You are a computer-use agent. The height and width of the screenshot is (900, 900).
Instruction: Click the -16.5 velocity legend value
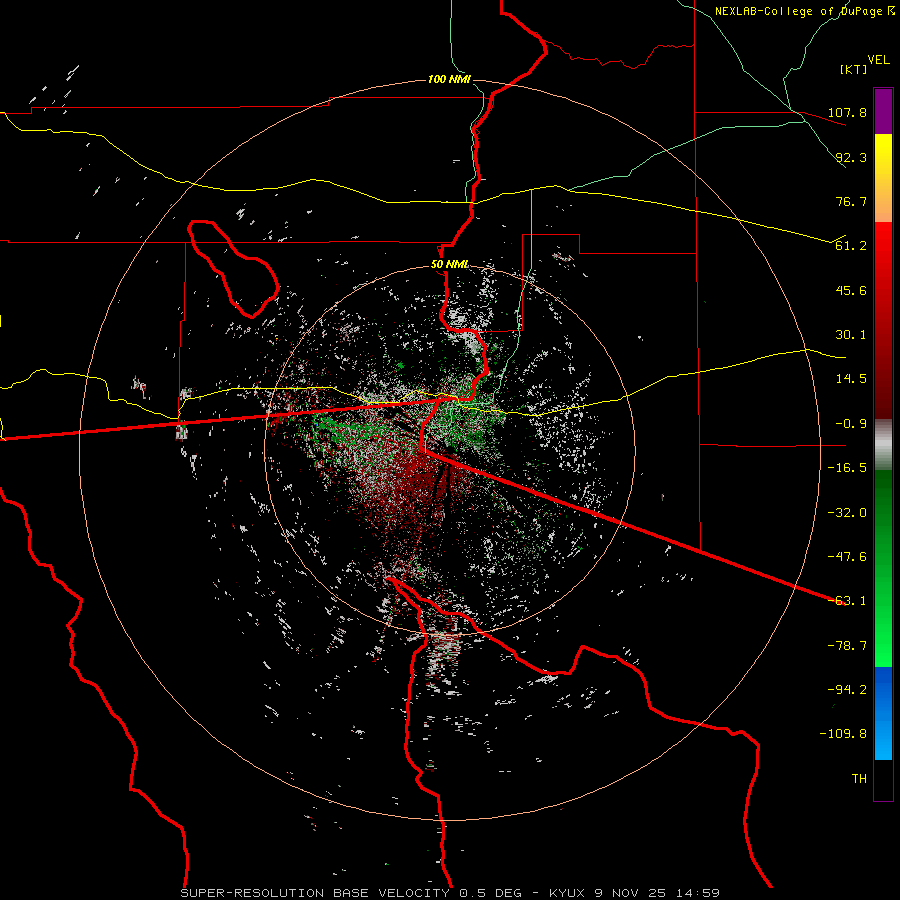(847, 468)
